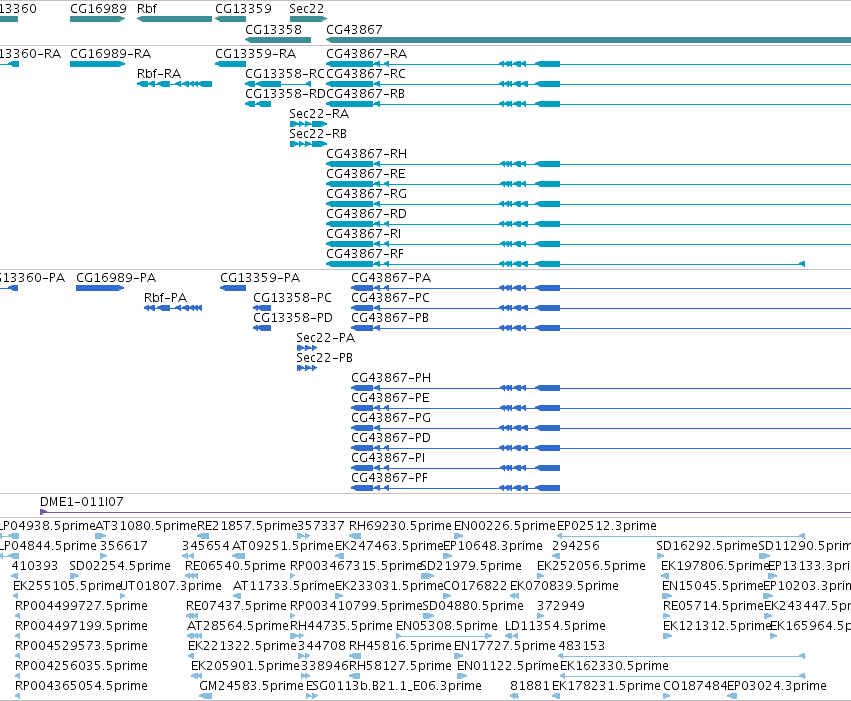Click protein label CG16989-PA
This screenshot has width=851, height=701.
116,278
